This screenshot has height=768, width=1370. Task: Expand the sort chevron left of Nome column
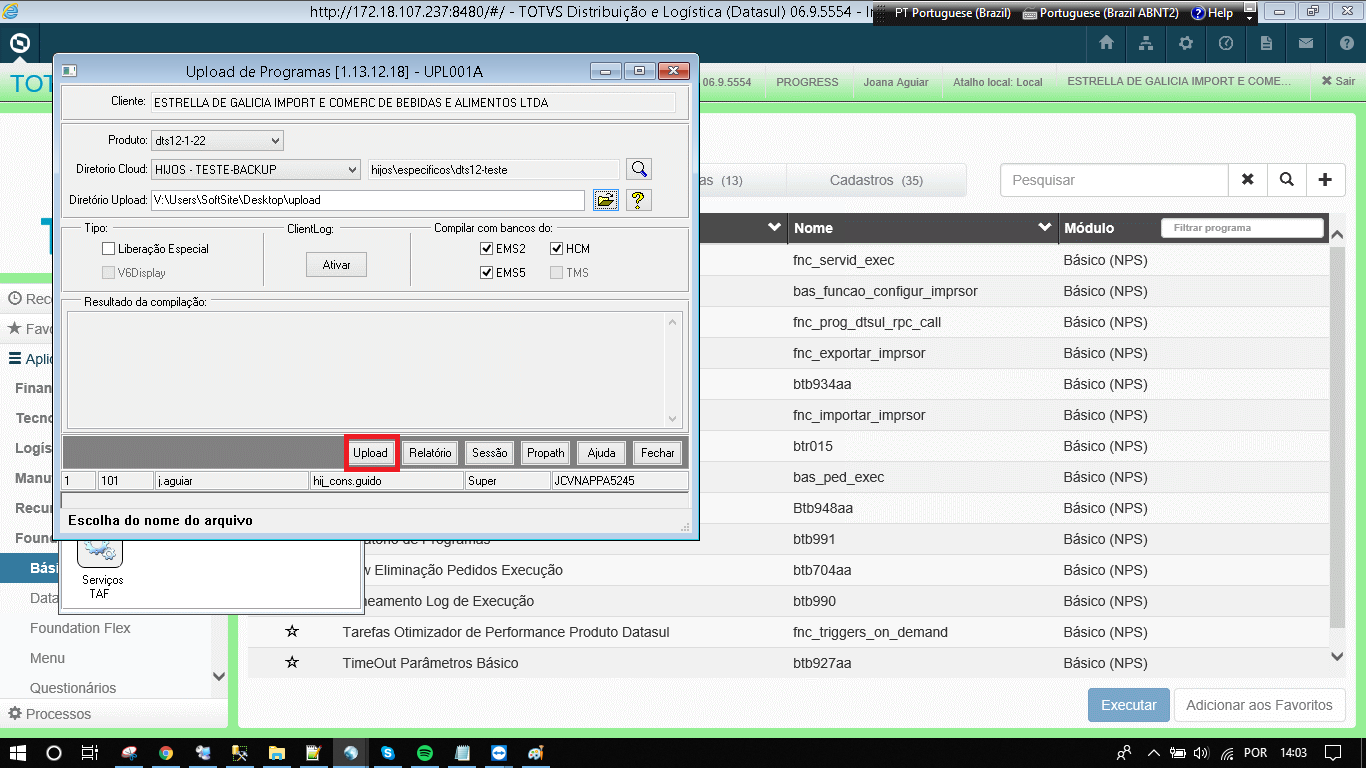click(774, 228)
